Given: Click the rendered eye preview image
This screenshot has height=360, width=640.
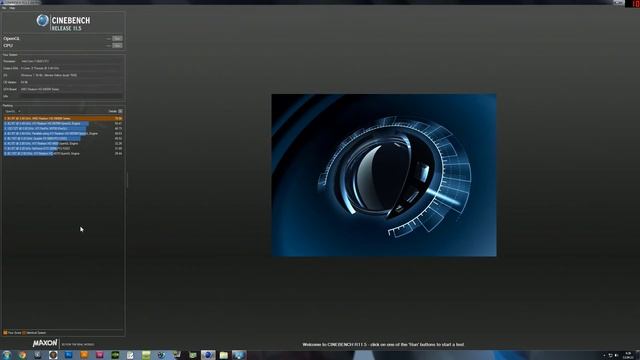Looking at the screenshot, I should tap(384, 175).
